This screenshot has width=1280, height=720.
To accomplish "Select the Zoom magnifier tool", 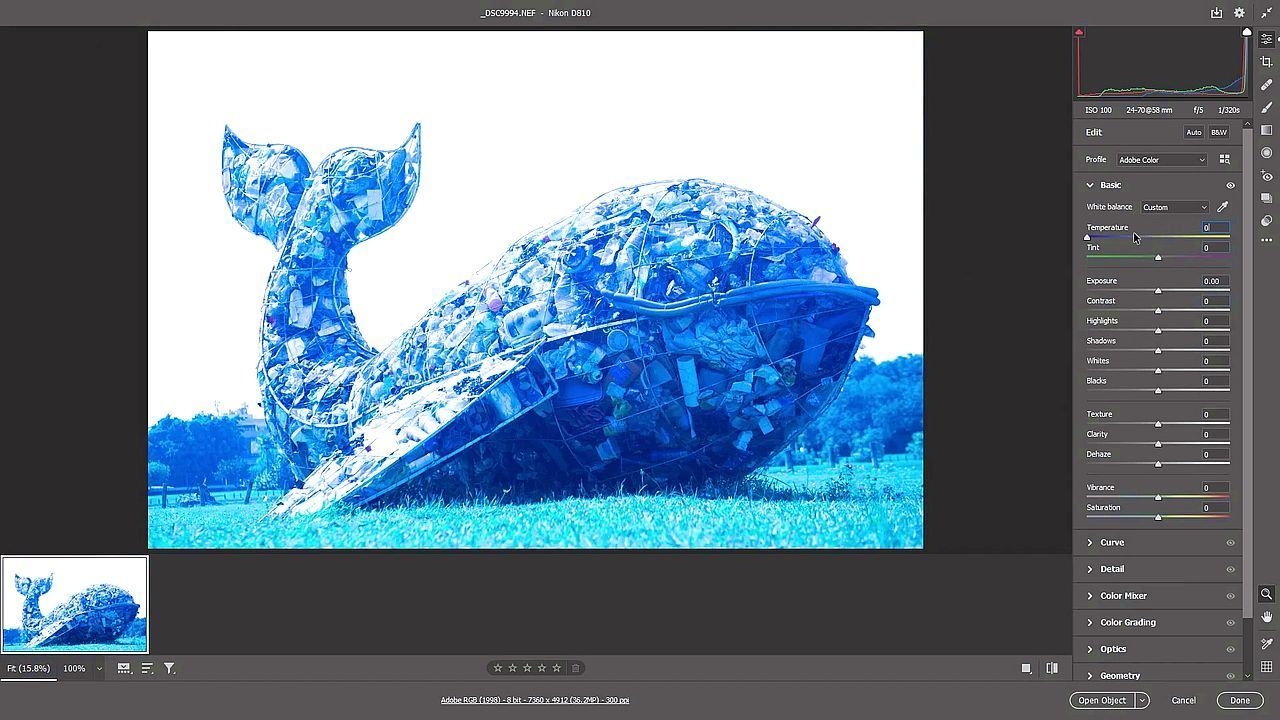I will click(x=1266, y=594).
